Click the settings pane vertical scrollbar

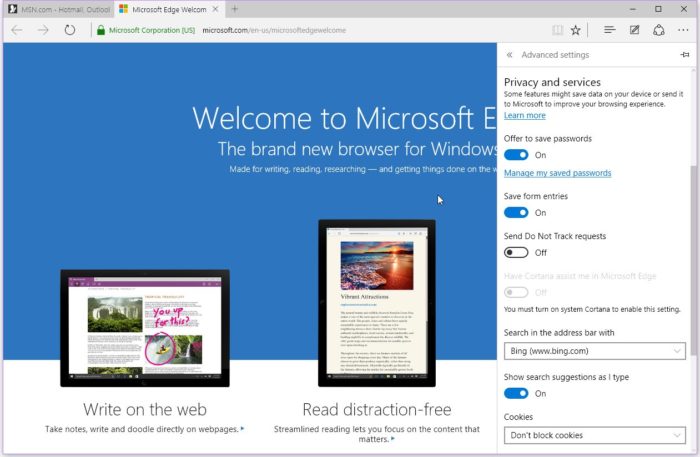[x=693, y=259]
